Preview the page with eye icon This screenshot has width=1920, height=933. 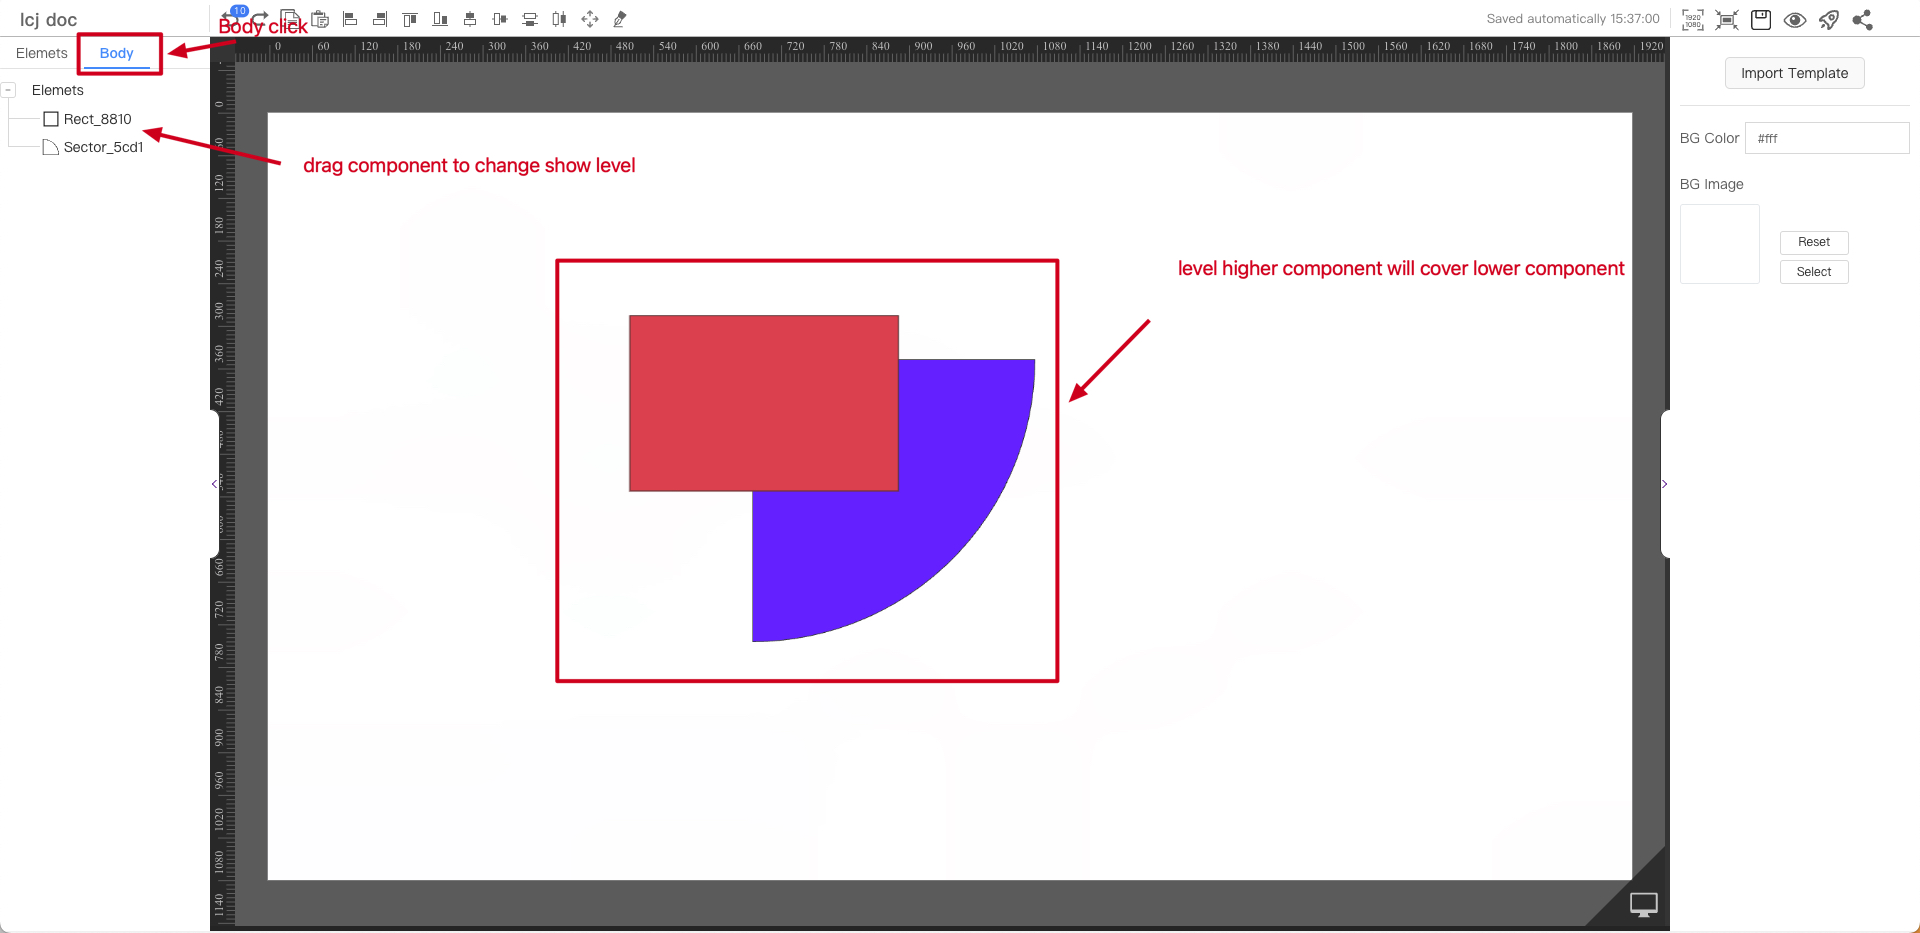(1795, 20)
